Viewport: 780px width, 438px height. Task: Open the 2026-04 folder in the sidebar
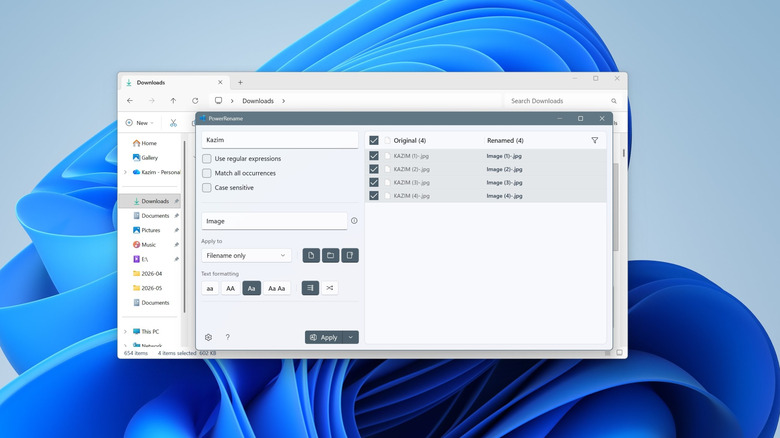[147, 273]
